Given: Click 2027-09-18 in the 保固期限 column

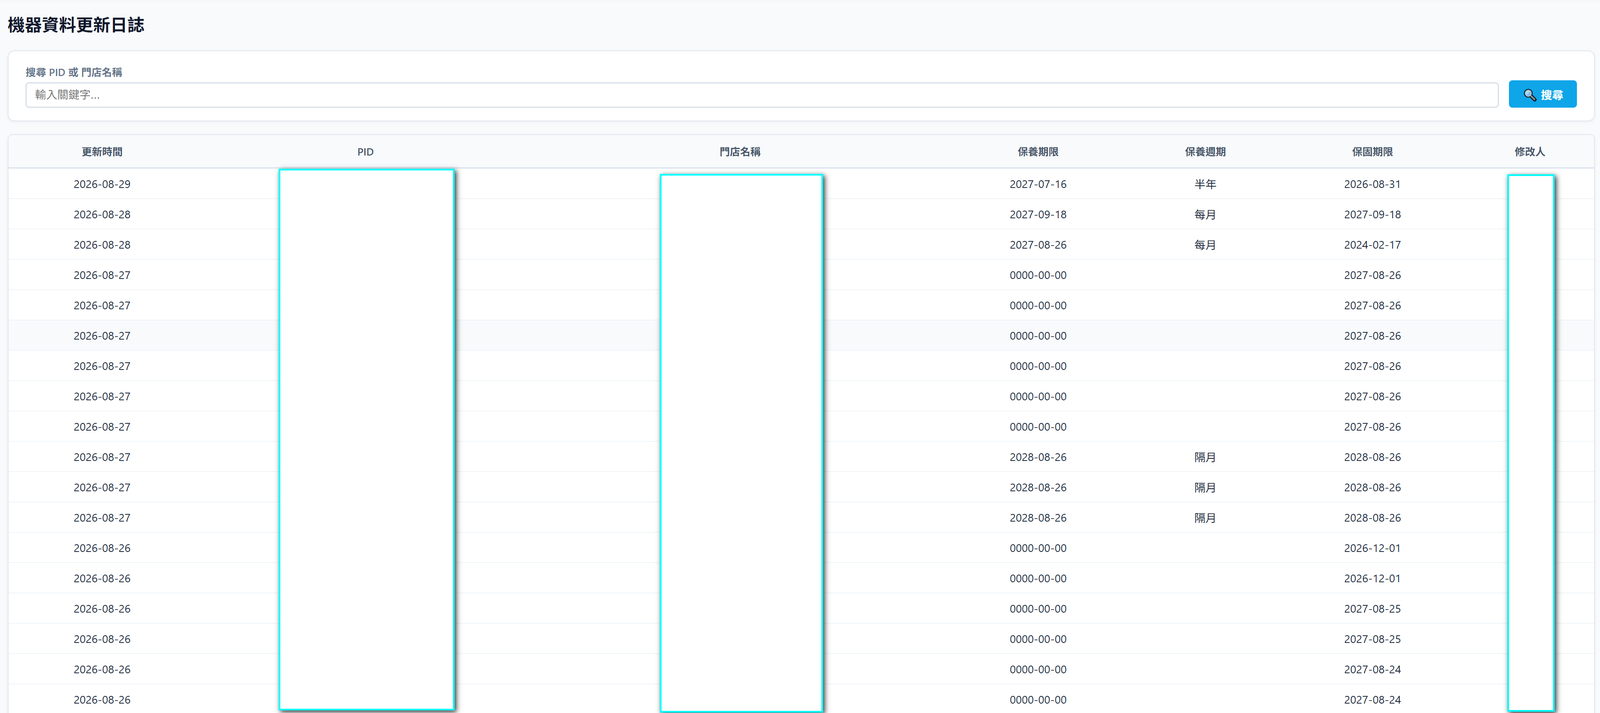Looking at the screenshot, I should (x=1372, y=214).
